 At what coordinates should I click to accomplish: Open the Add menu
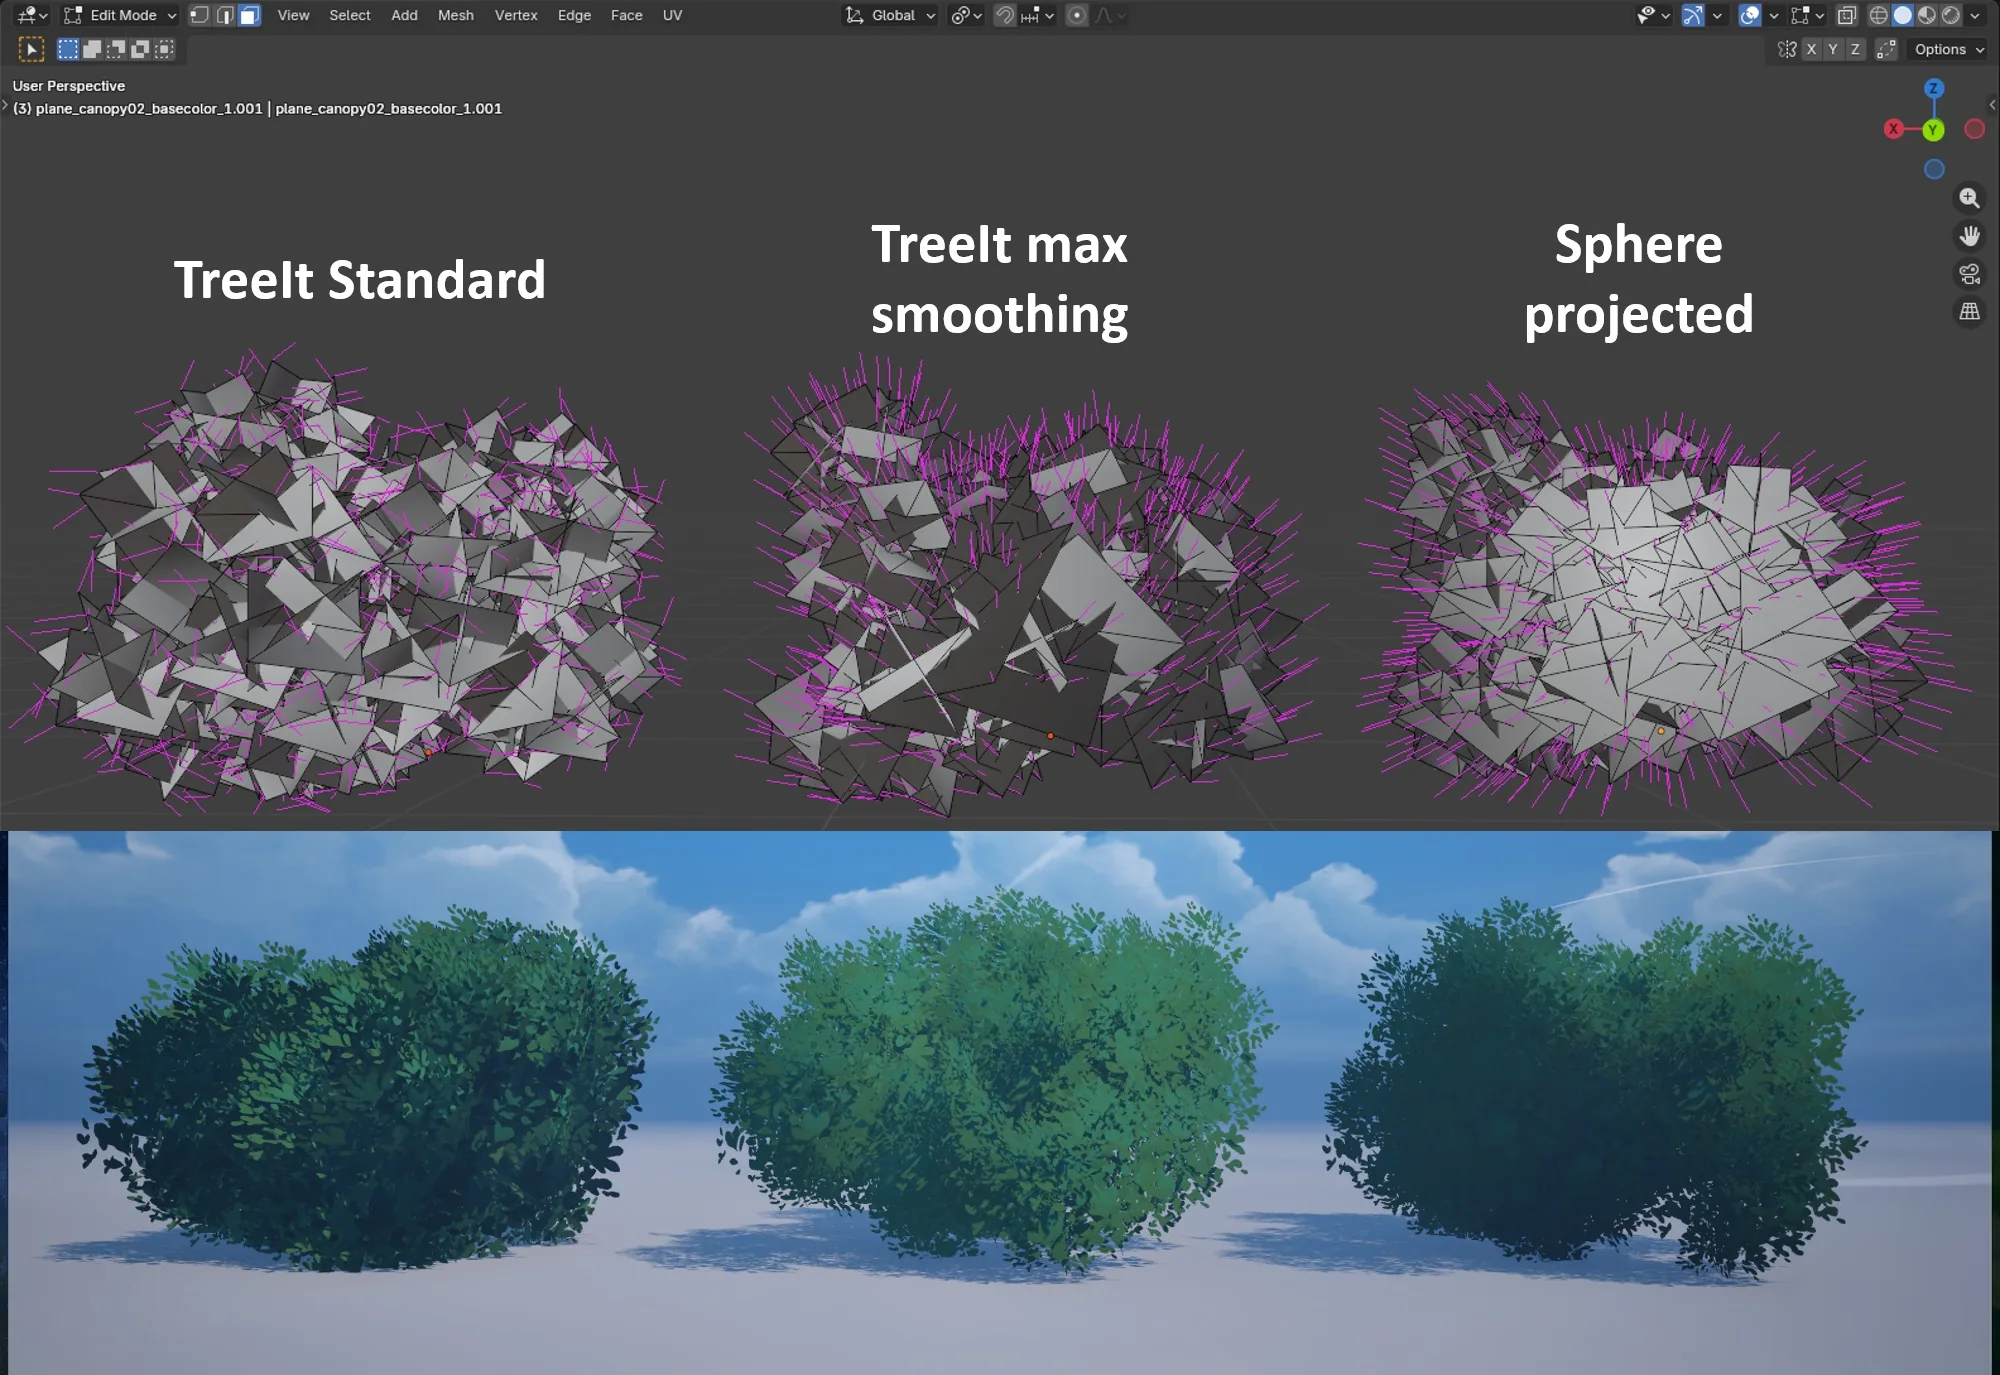click(404, 15)
